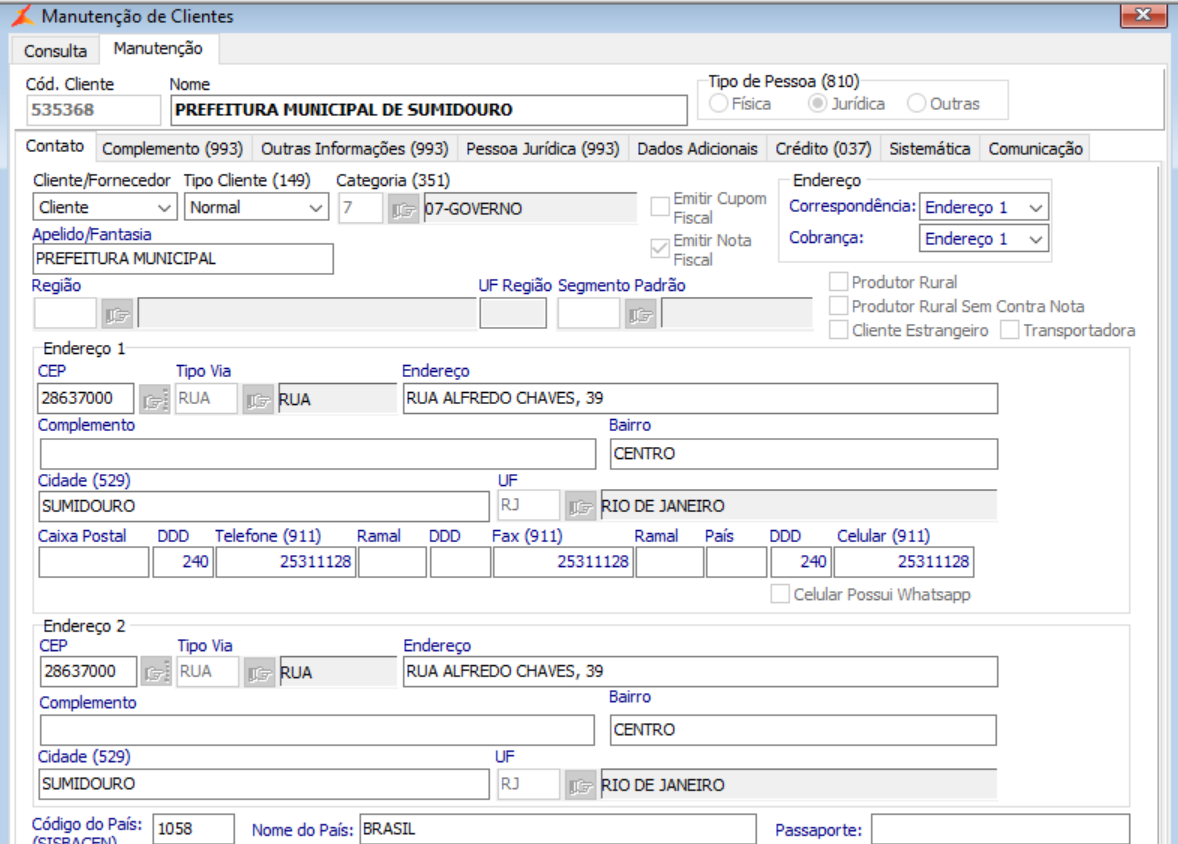Image resolution: width=1178 pixels, height=844 pixels.
Task: Select the Outras person type radio
Action: point(916,103)
